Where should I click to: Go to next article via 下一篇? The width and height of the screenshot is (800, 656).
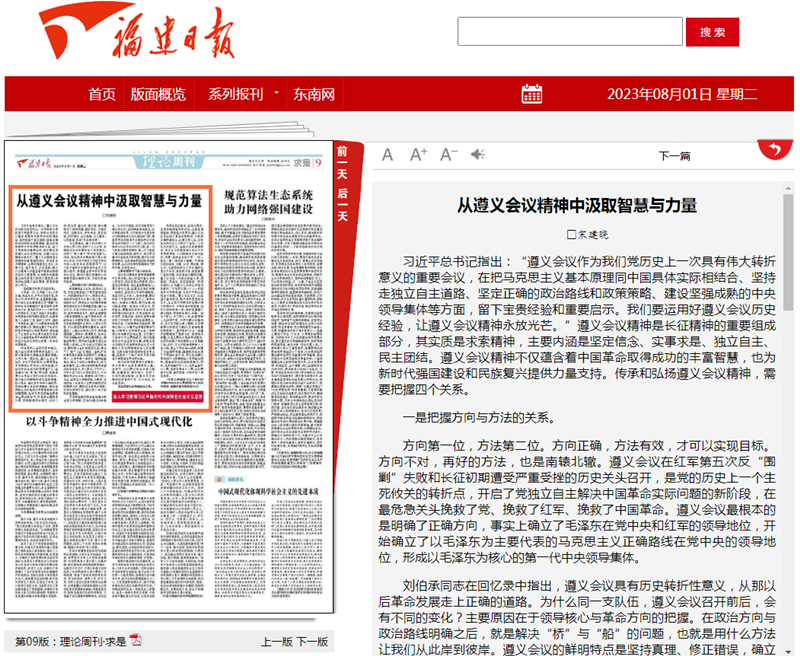pyautogui.click(x=674, y=156)
